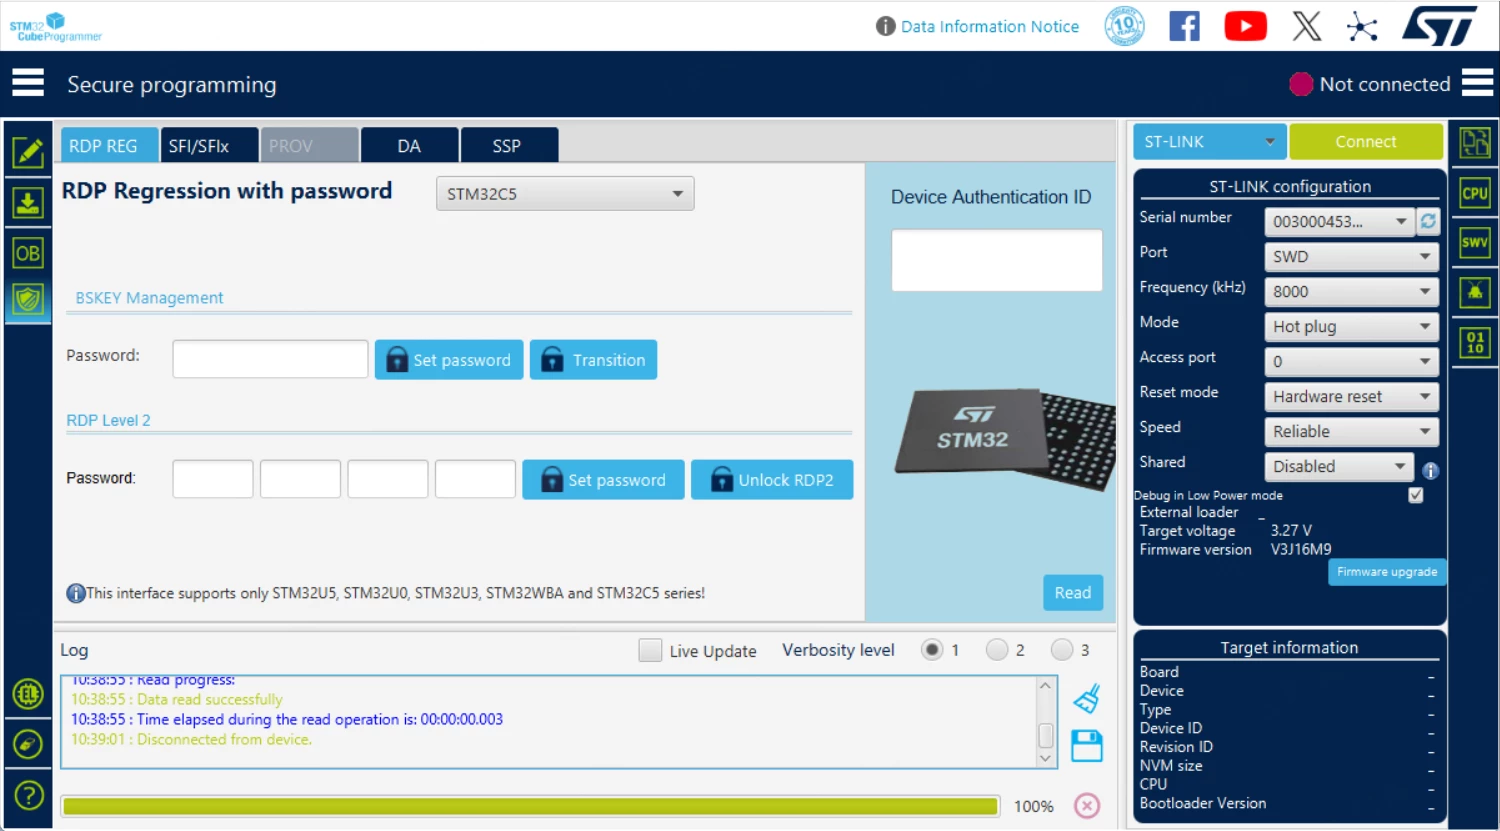Click the cancel X icon beside progress bar
1500x831 pixels.
(1087, 805)
